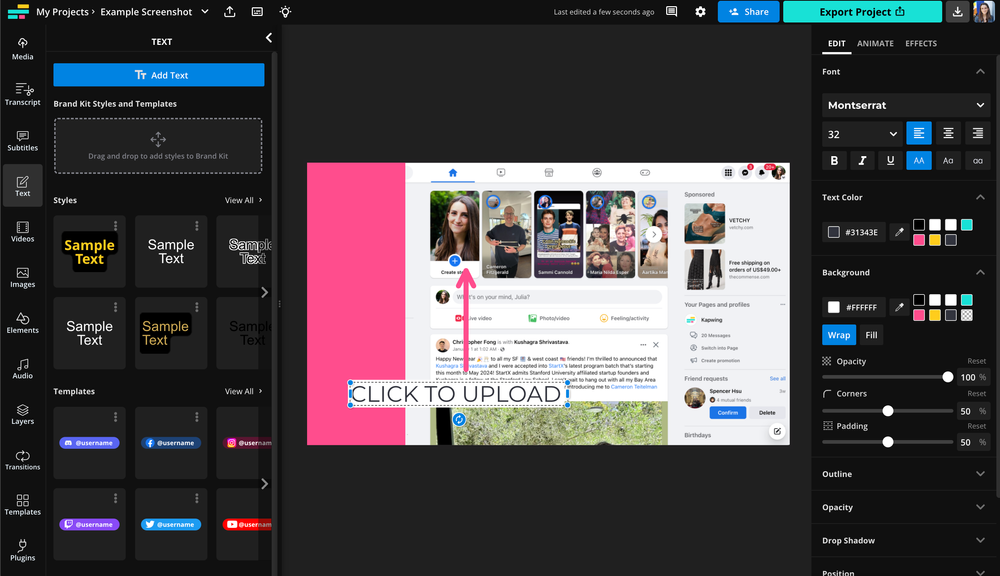
Task: Open the Media panel
Action: tap(21, 48)
